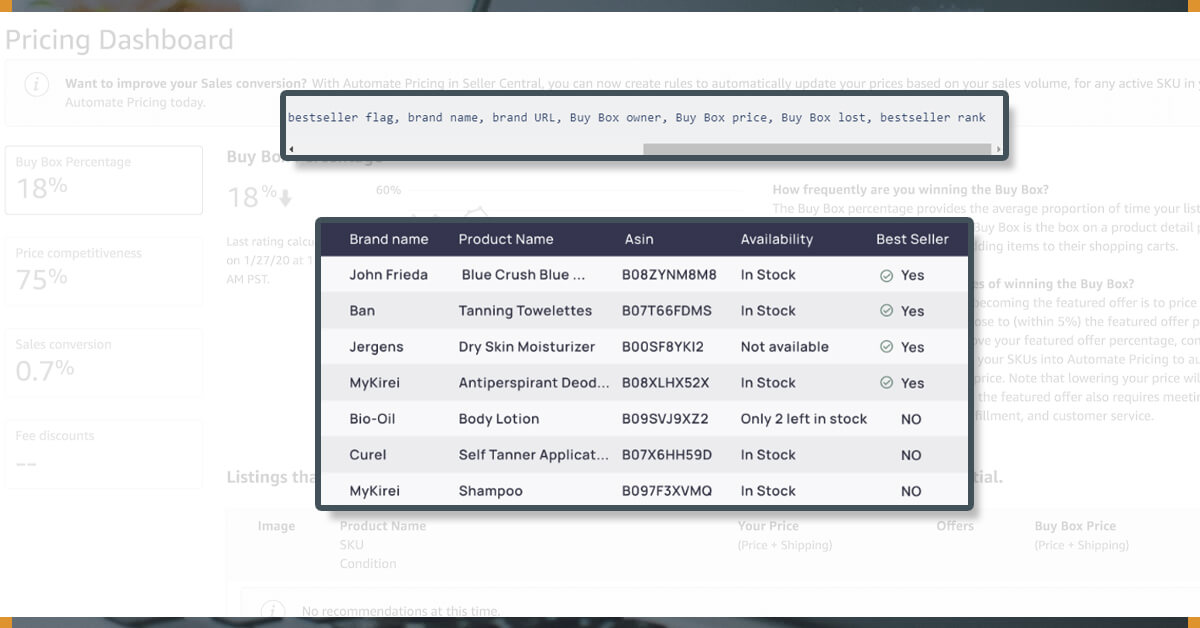Click ASIN B07T66FDMS
1200x628 pixels.
(x=668, y=311)
